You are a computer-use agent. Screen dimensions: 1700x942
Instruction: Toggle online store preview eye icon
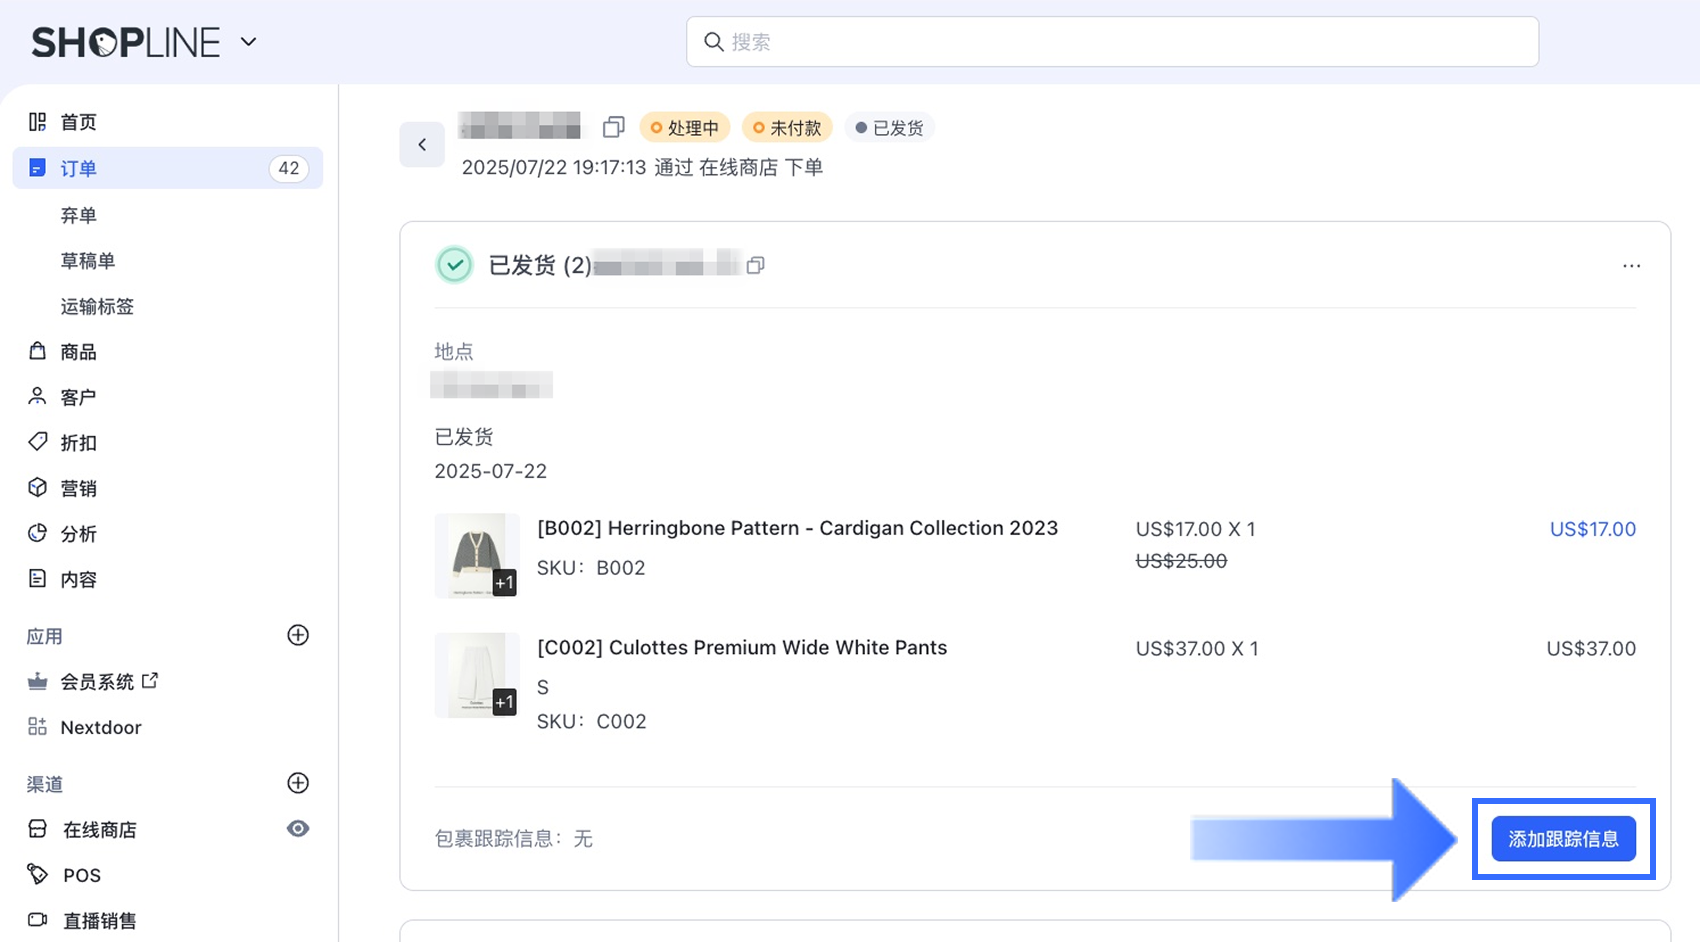click(x=298, y=829)
